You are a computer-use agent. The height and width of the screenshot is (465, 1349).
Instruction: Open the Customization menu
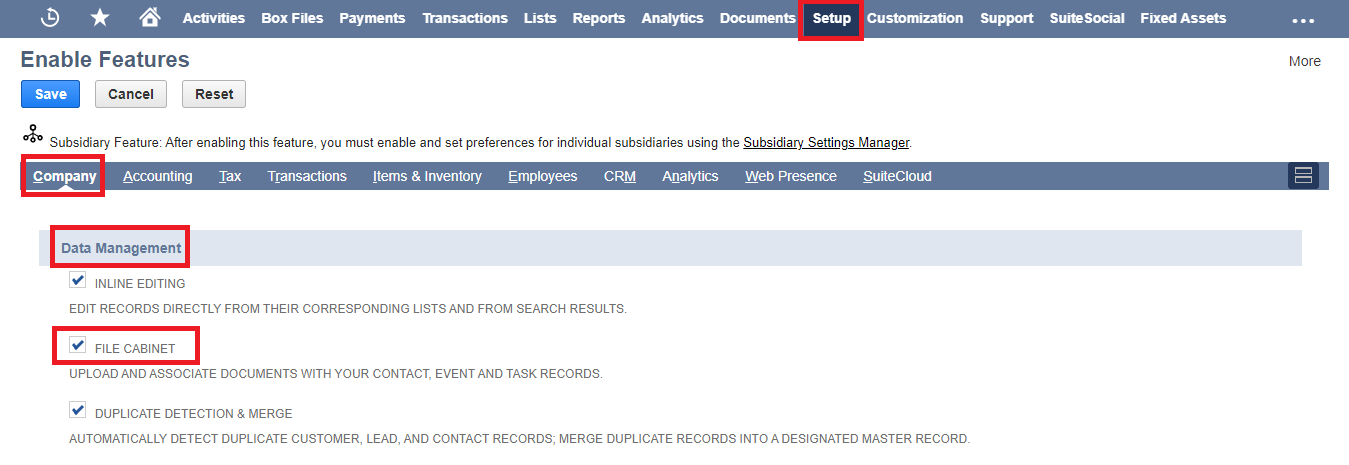(x=915, y=18)
